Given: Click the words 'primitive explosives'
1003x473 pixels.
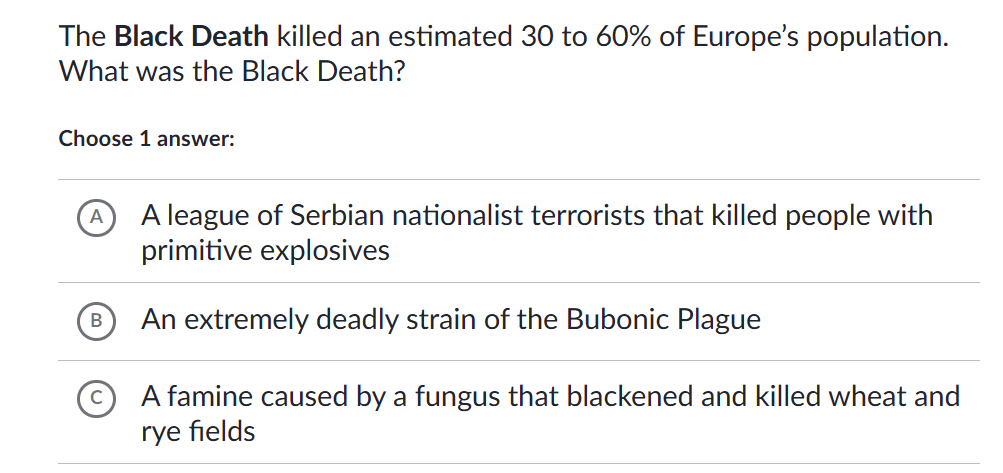Looking at the screenshot, I should tap(265, 250).
